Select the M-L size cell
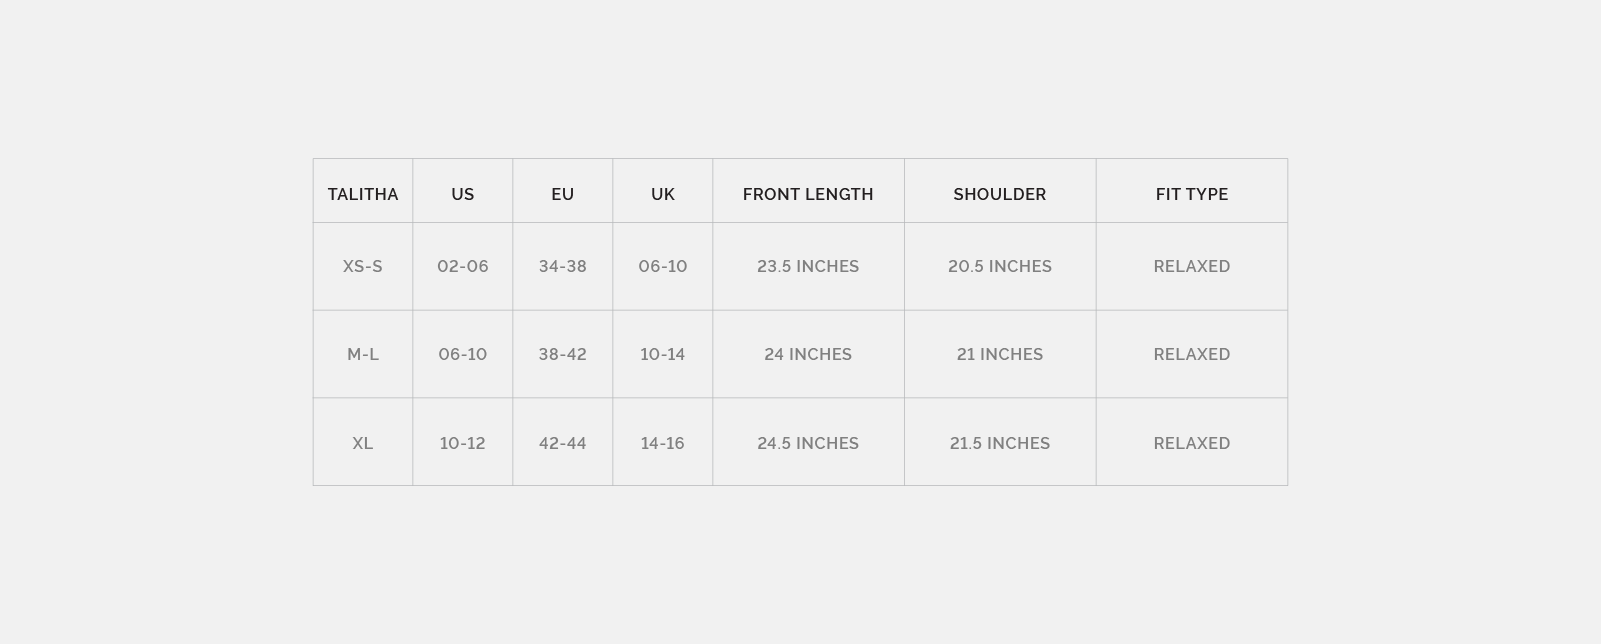This screenshot has width=1601, height=644. click(362, 354)
